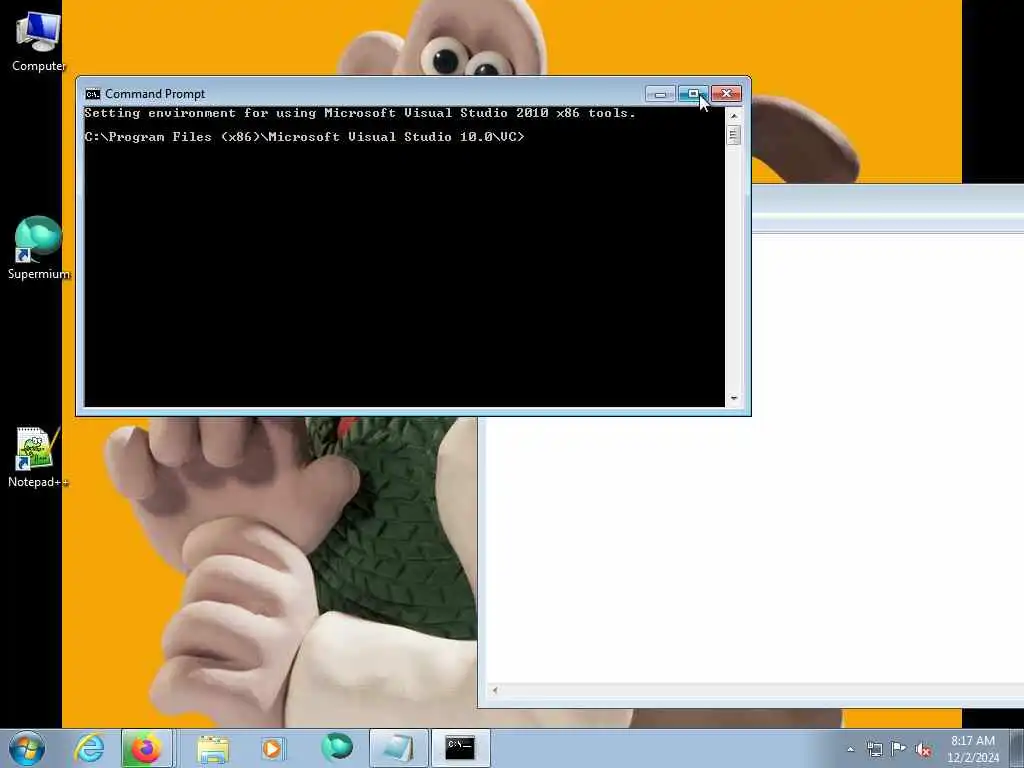Launch the Supermium desktop shortcut
This screenshot has height=768, width=1024.
click(38, 248)
